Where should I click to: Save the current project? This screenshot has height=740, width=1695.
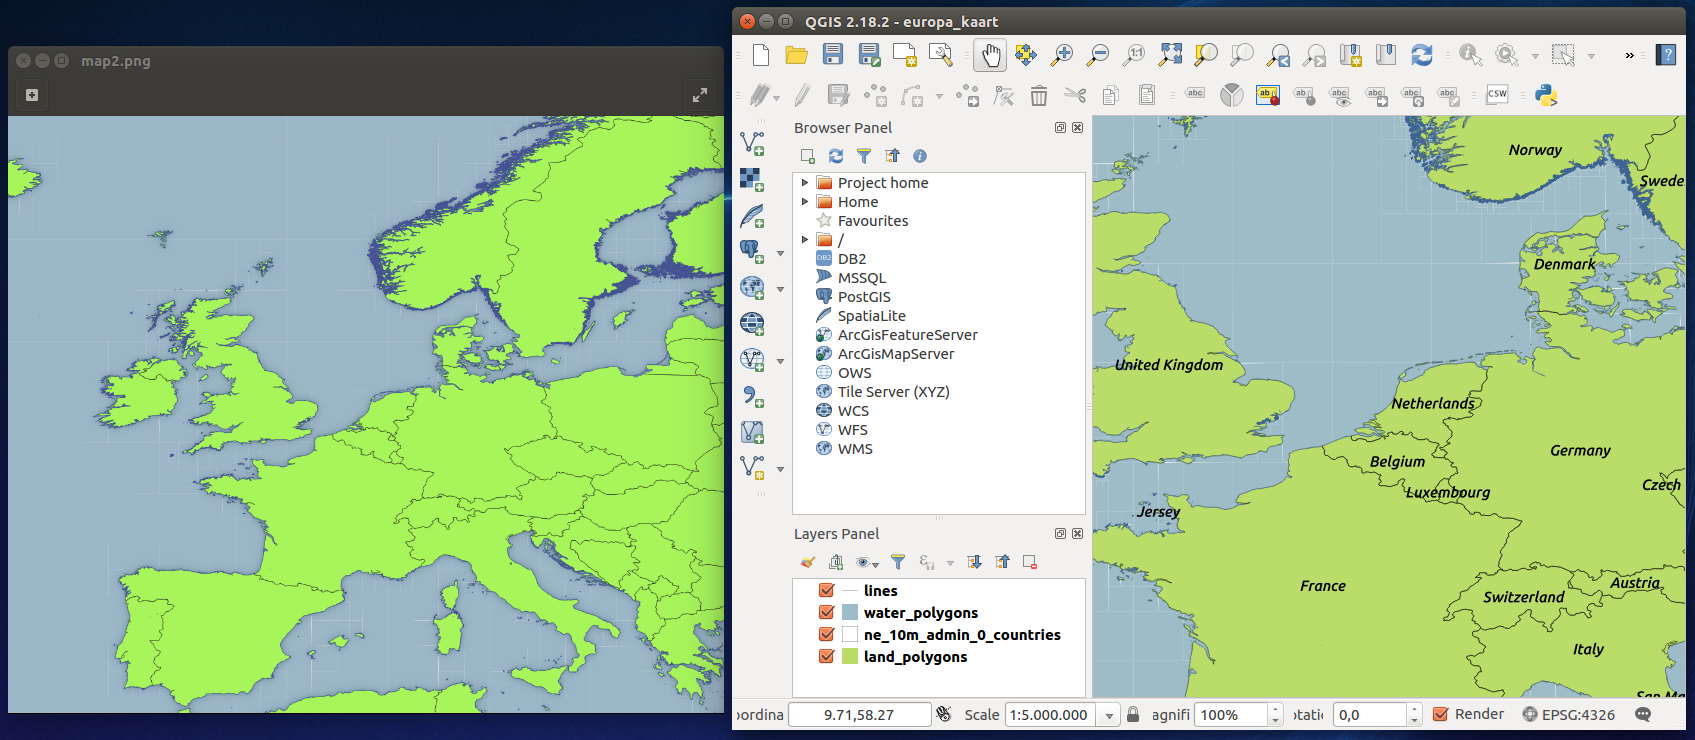tap(833, 55)
